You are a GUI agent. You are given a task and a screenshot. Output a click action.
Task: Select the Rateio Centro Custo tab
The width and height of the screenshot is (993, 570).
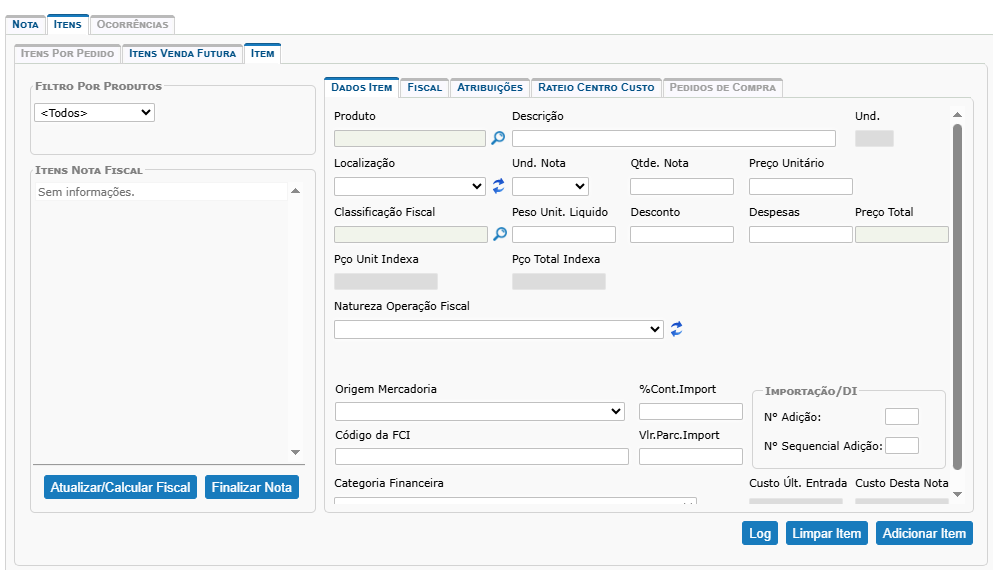(x=596, y=88)
